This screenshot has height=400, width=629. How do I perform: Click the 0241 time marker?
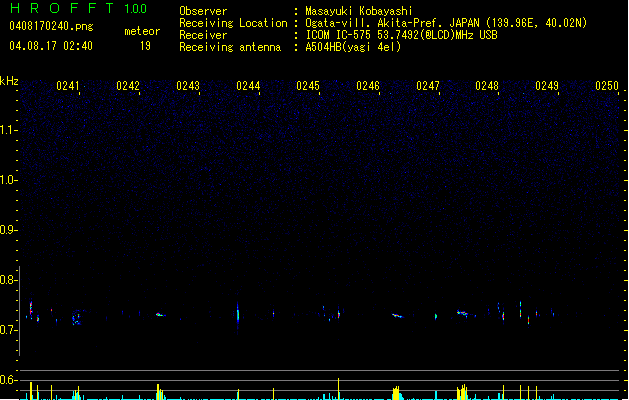point(68,86)
